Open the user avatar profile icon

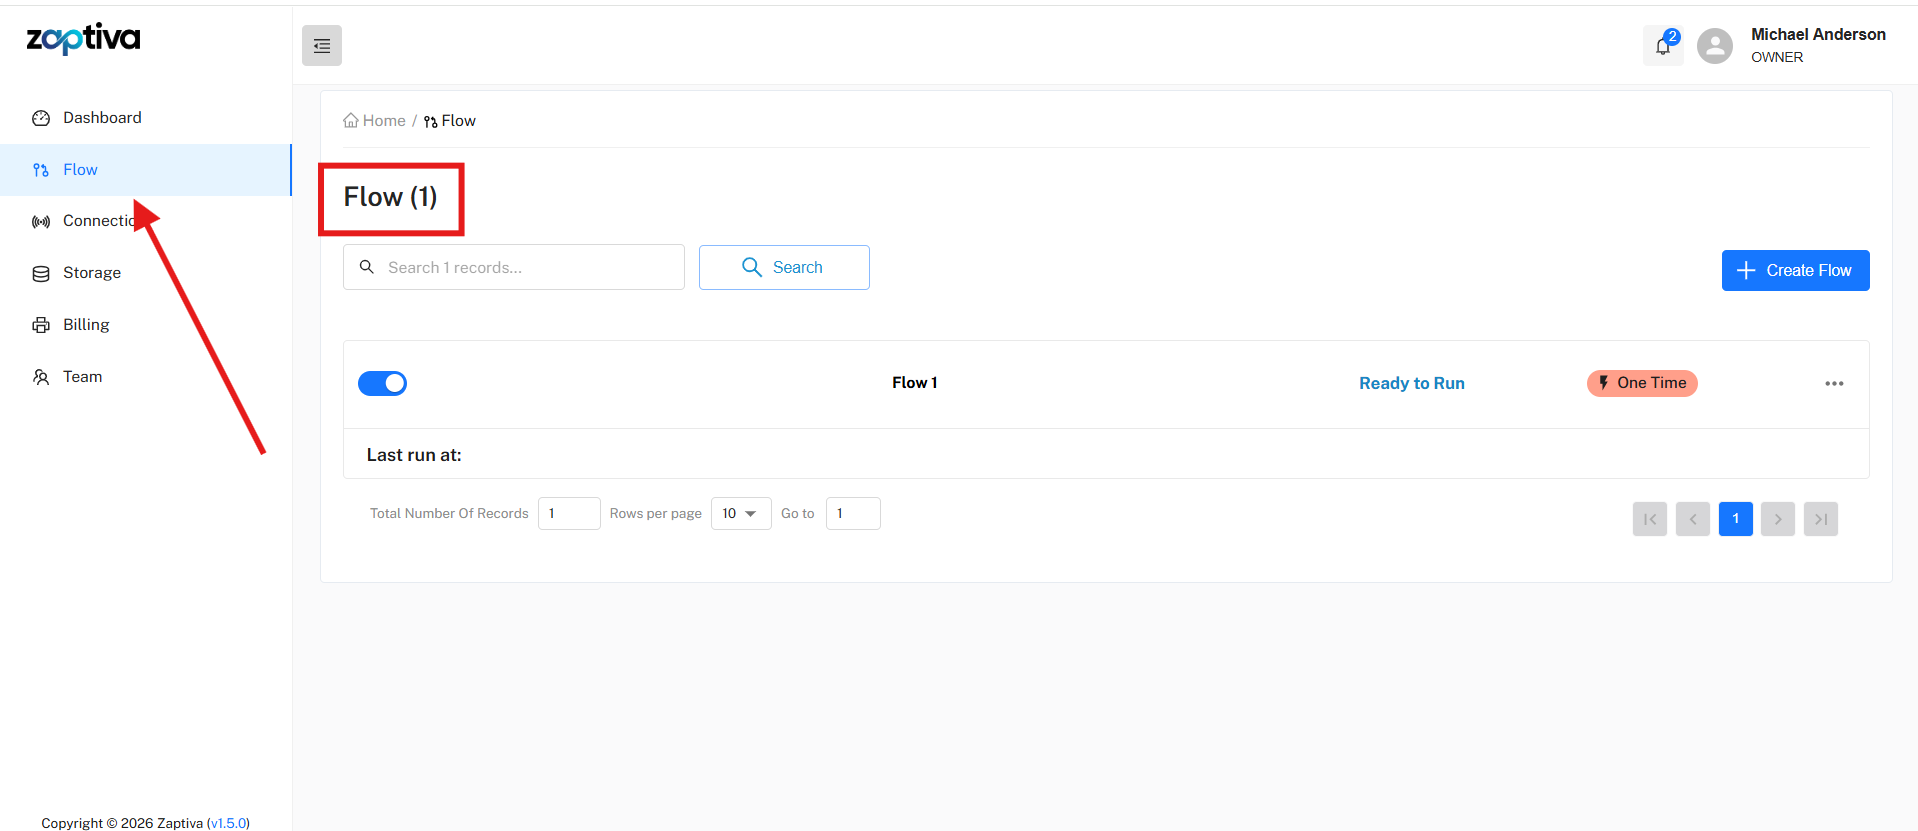tap(1714, 46)
